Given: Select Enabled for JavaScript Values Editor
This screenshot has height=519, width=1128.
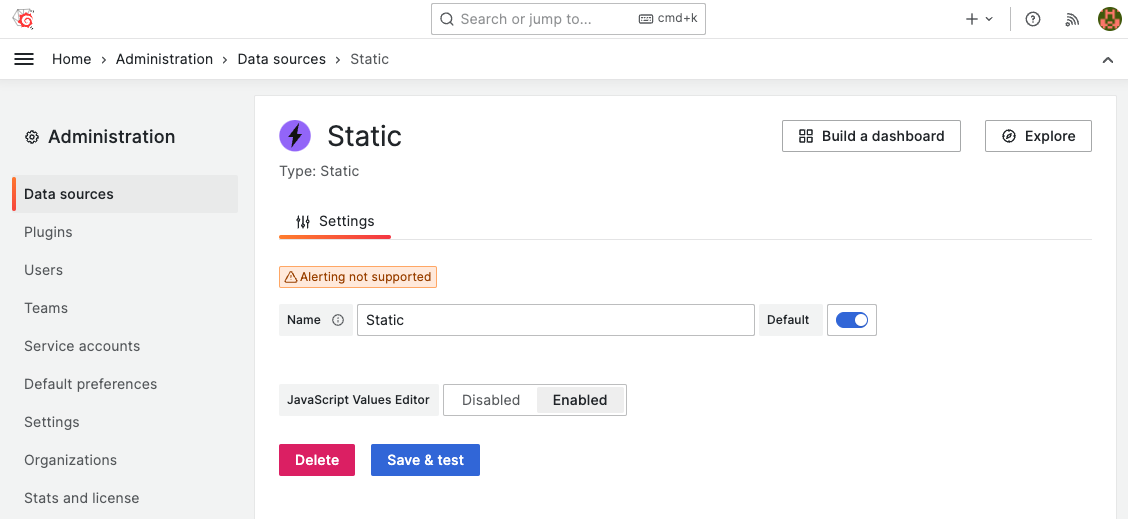Looking at the screenshot, I should click(x=580, y=400).
